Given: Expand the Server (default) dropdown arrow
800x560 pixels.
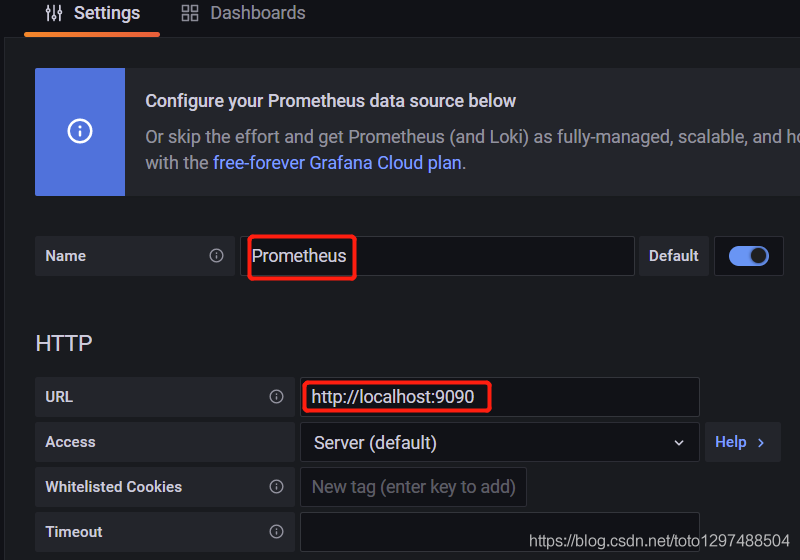Looking at the screenshot, I should pos(679,442).
